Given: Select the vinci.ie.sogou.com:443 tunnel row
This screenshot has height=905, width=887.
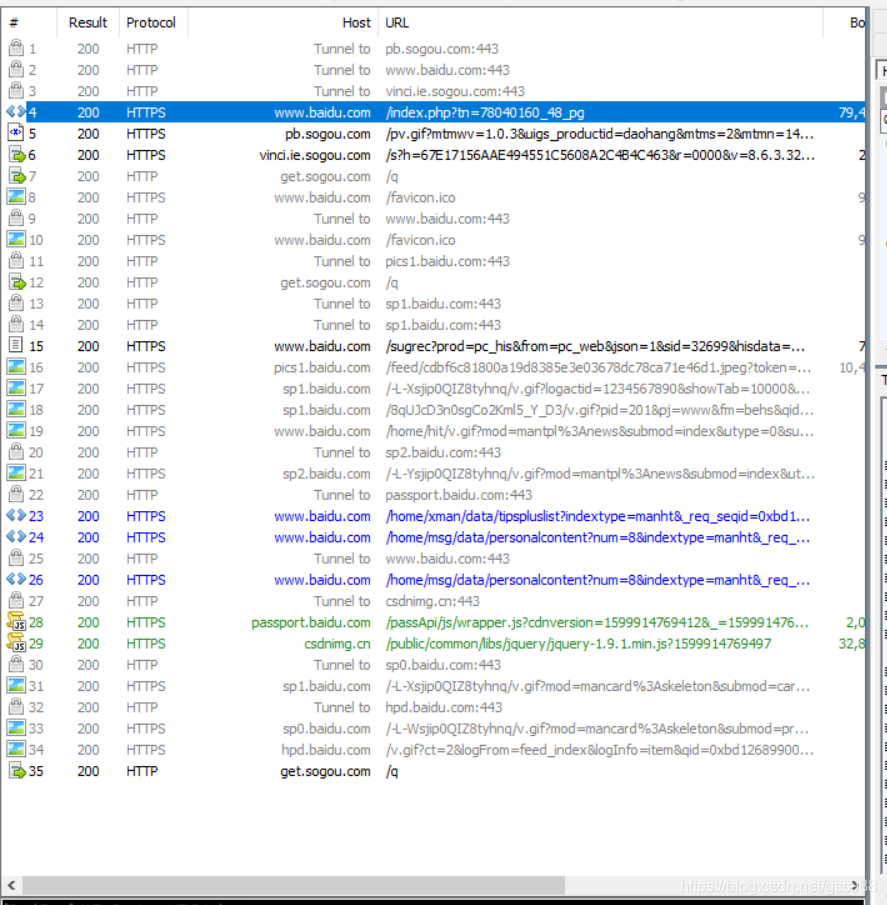Looking at the screenshot, I should [433, 91].
